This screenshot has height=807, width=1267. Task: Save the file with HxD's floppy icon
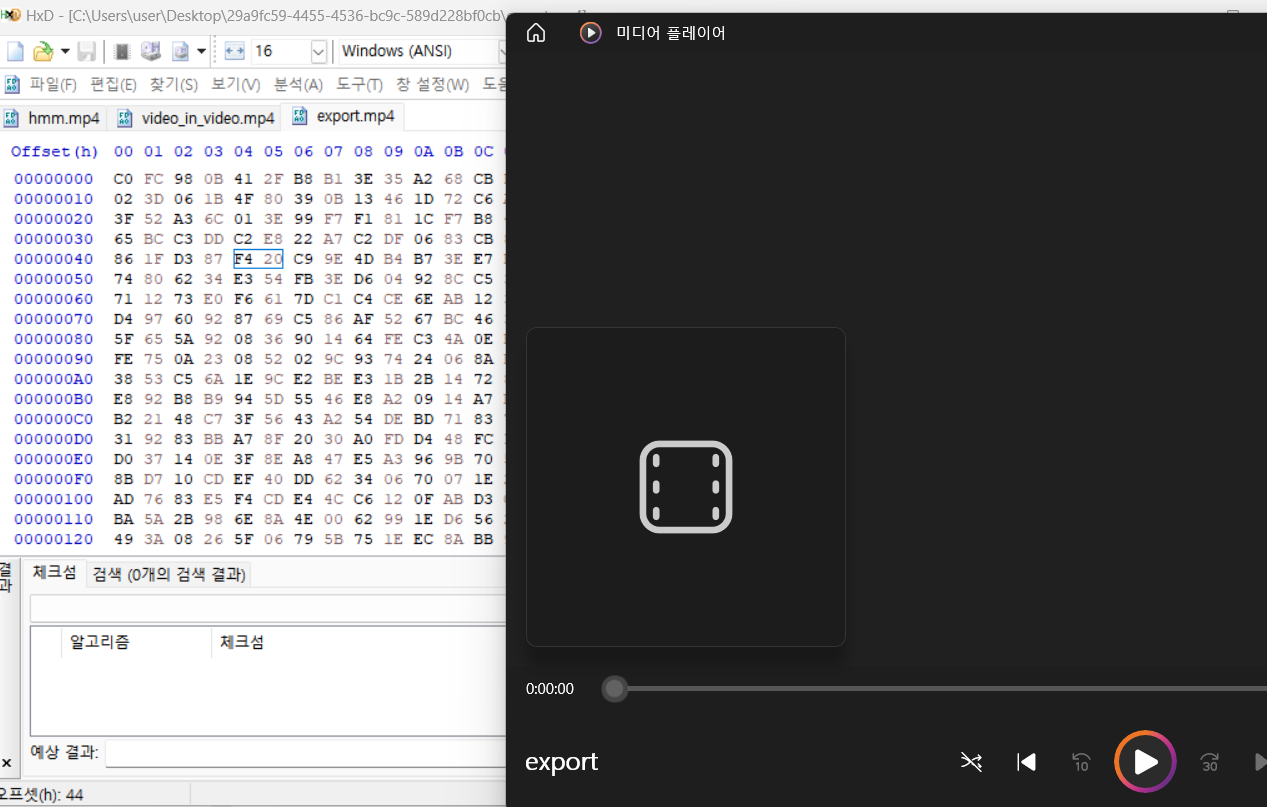tap(87, 51)
